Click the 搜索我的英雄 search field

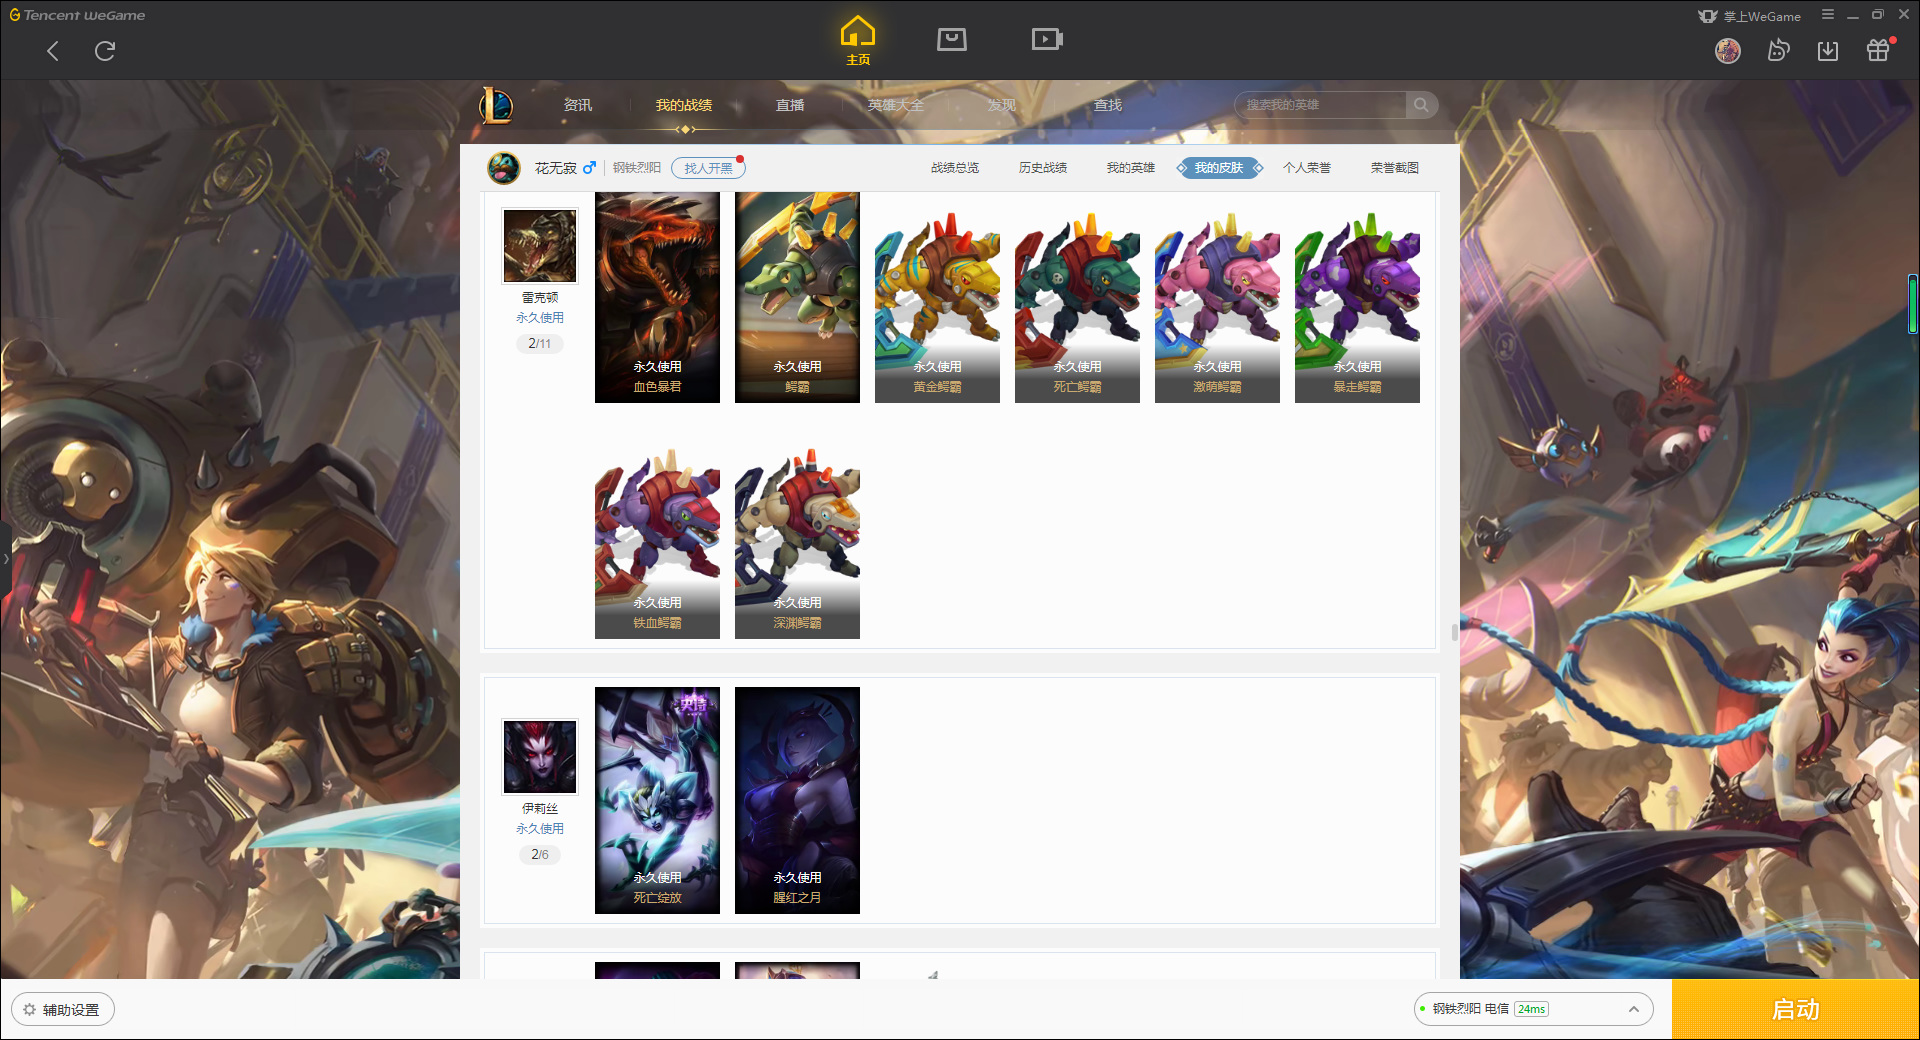tap(1320, 105)
